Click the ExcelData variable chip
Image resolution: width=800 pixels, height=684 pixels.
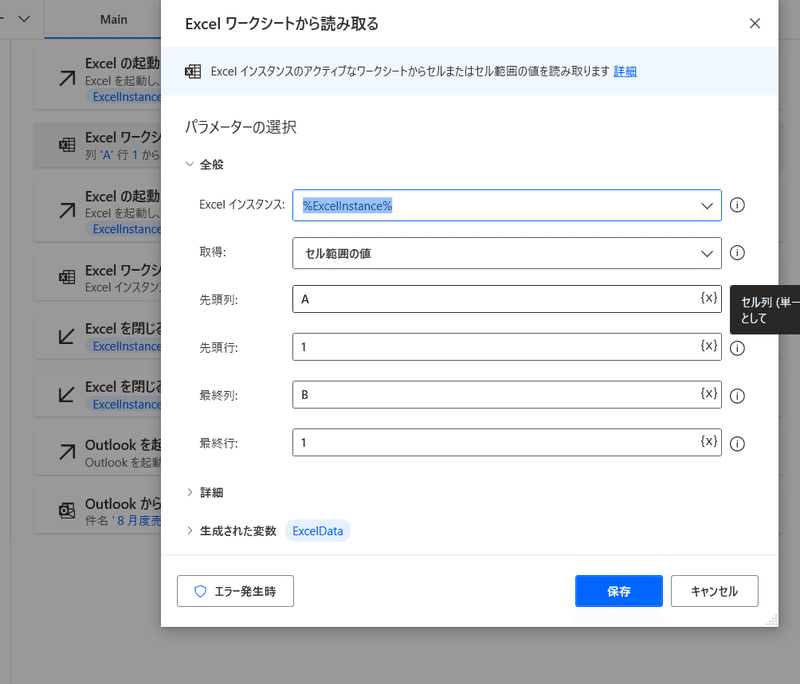point(317,531)
